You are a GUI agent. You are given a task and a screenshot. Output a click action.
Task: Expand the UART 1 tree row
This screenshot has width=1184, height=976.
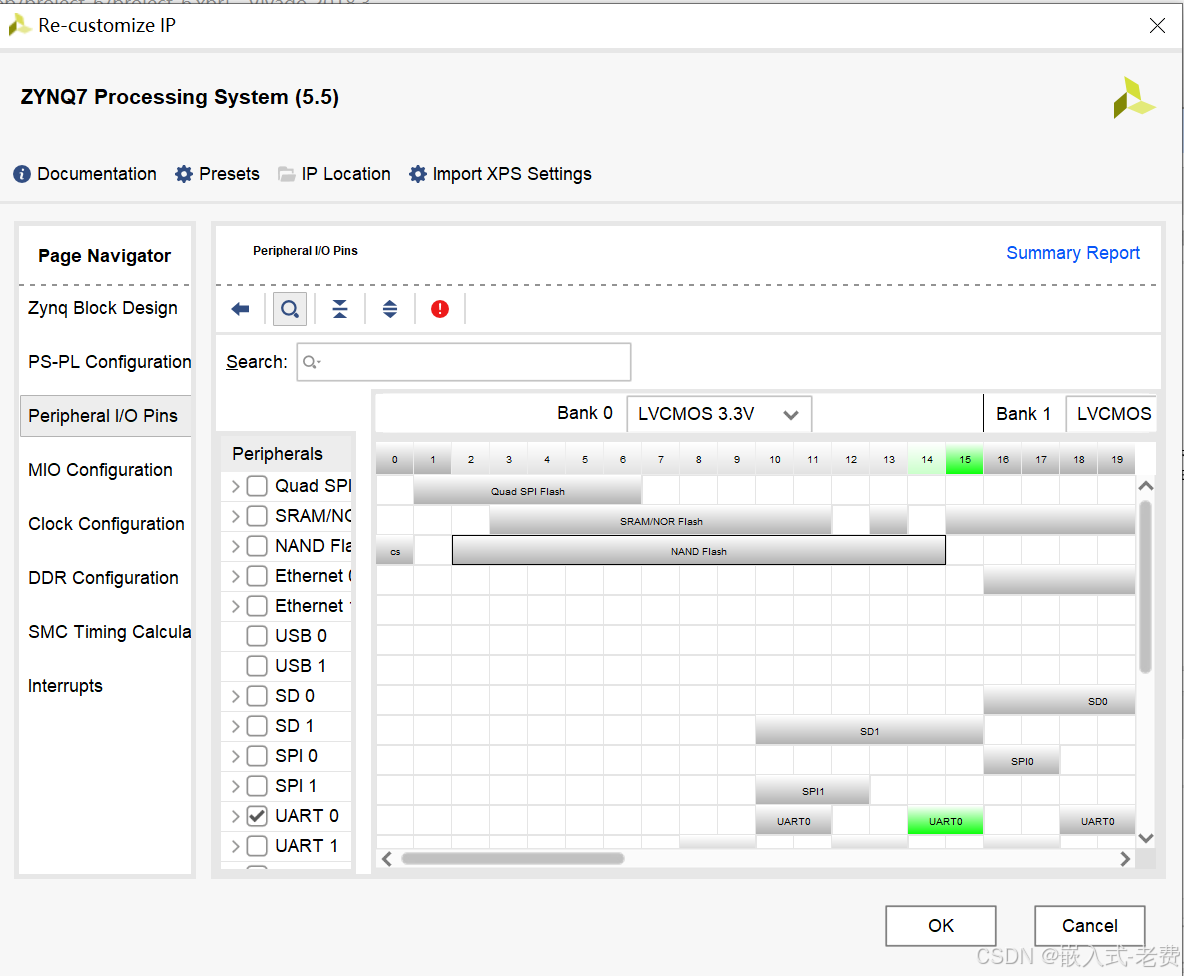[x=235, y=846]
